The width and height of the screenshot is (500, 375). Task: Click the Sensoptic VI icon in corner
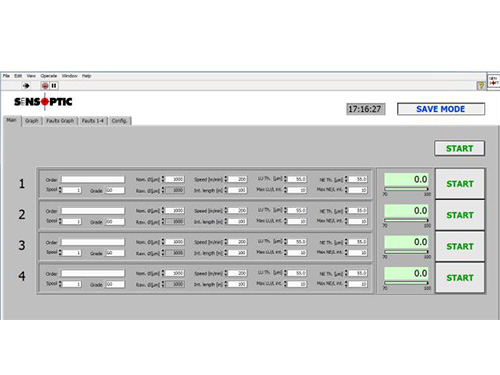point(494,81)
